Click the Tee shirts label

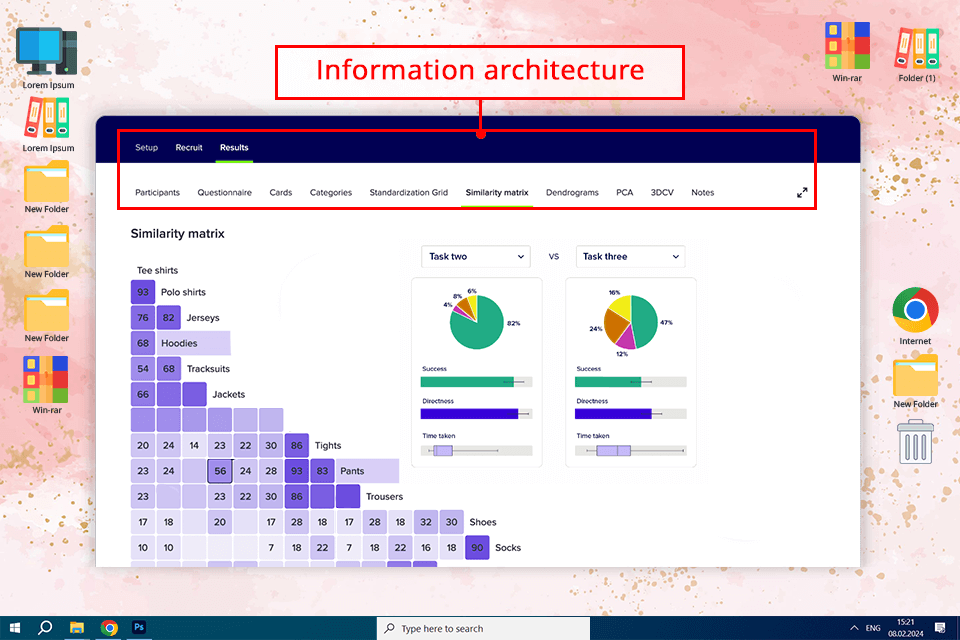(157, 271)
